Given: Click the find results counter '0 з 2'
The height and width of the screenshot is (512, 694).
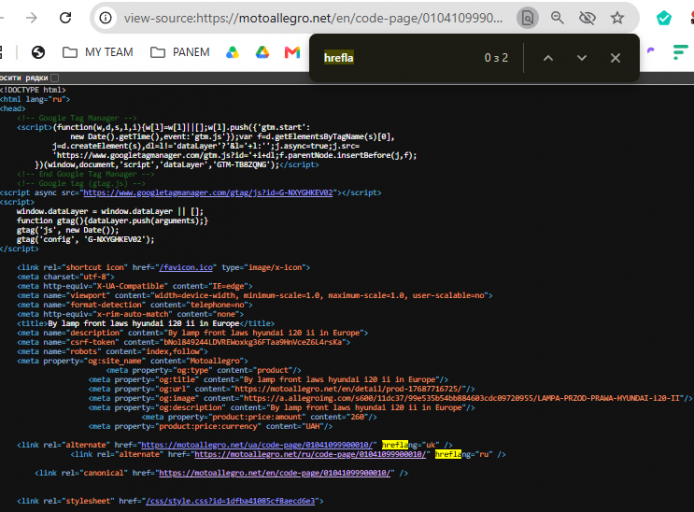Looking at the screenshot, I should pos(496,58).
